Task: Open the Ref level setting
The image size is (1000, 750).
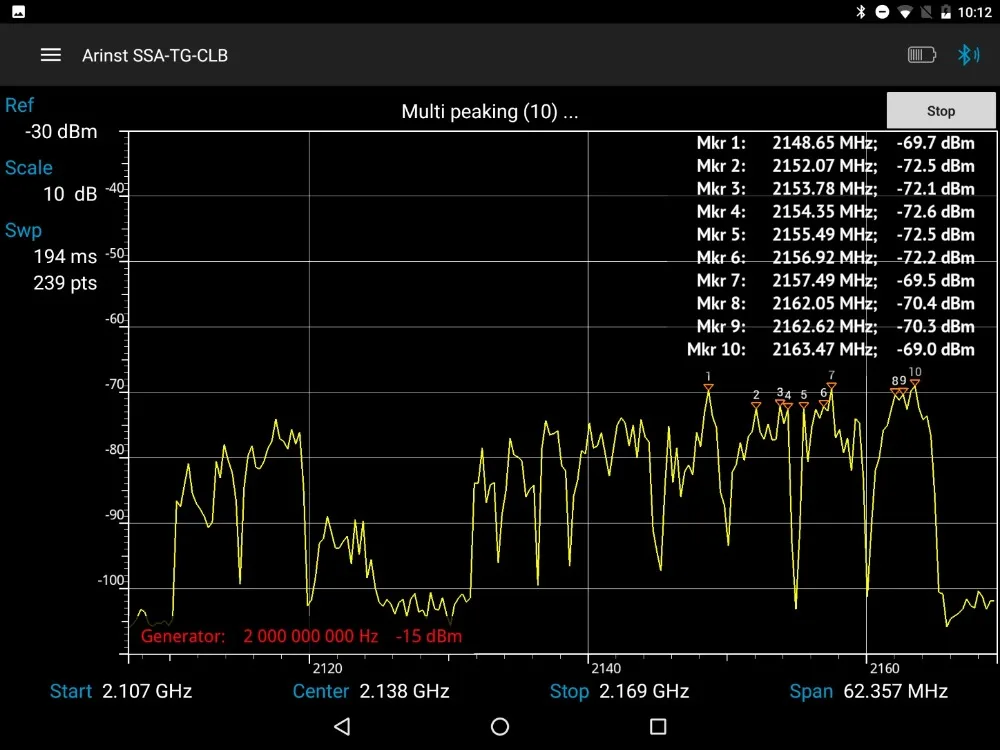Action: pyautogui.click(x=19, y=105)
